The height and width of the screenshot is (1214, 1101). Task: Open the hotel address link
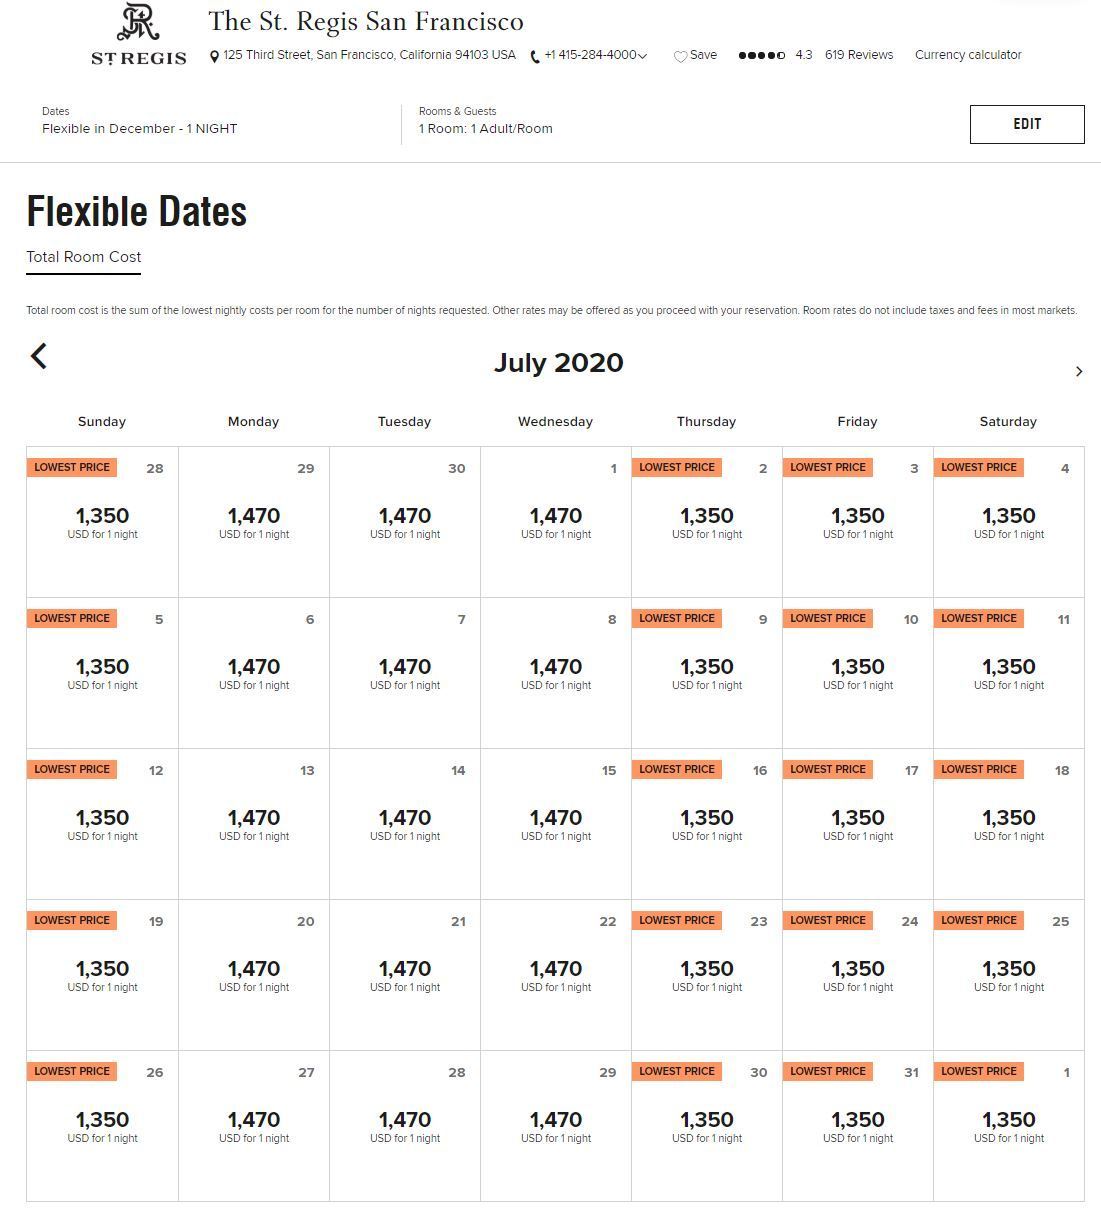[x=369, y=55]
